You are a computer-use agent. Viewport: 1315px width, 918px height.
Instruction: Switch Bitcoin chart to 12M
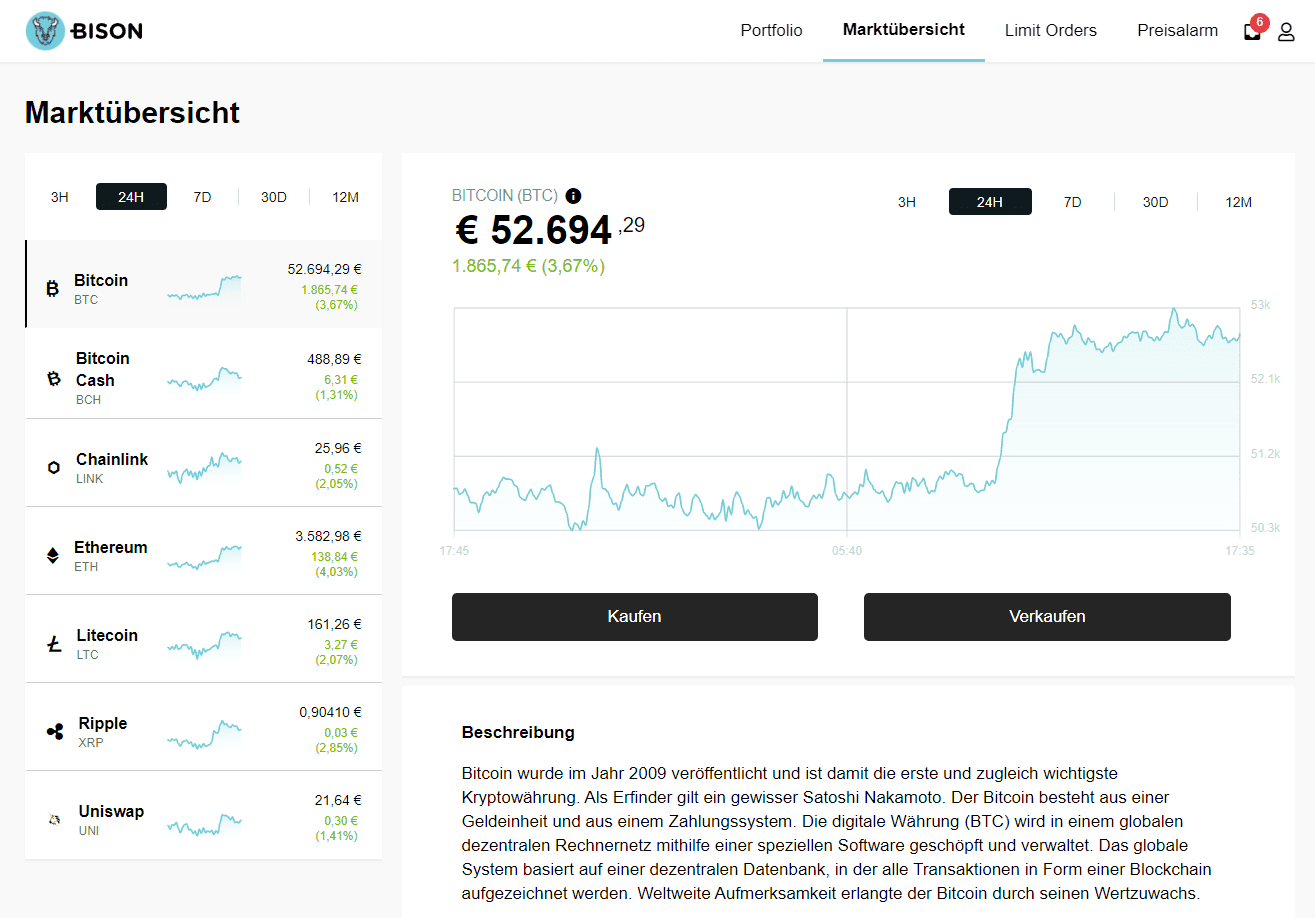coord(1239,202)
